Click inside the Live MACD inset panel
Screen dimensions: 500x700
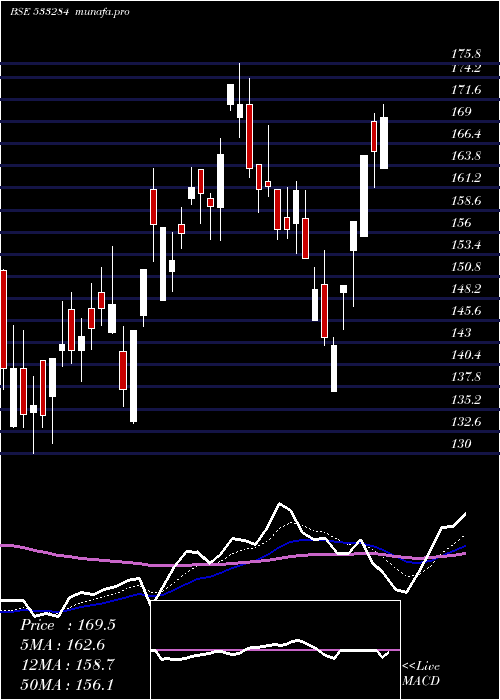point(275,650)
